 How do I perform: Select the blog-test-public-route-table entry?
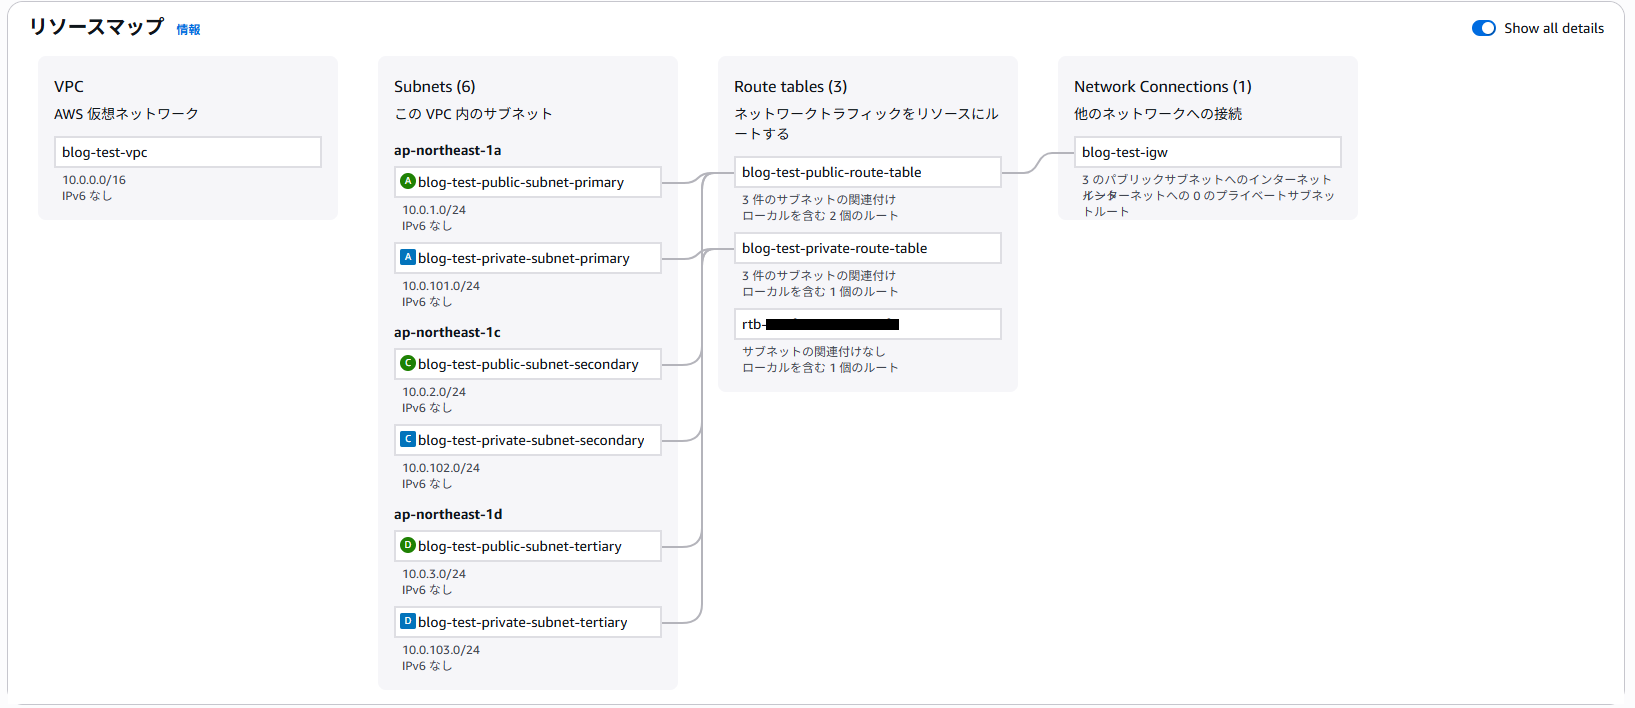[867, 172]
